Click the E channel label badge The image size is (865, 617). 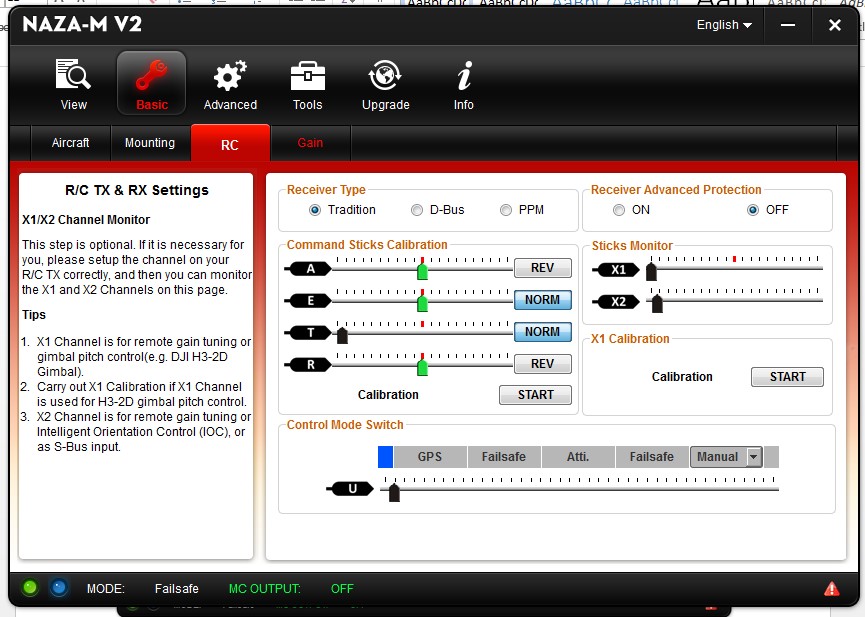point(308,301)
